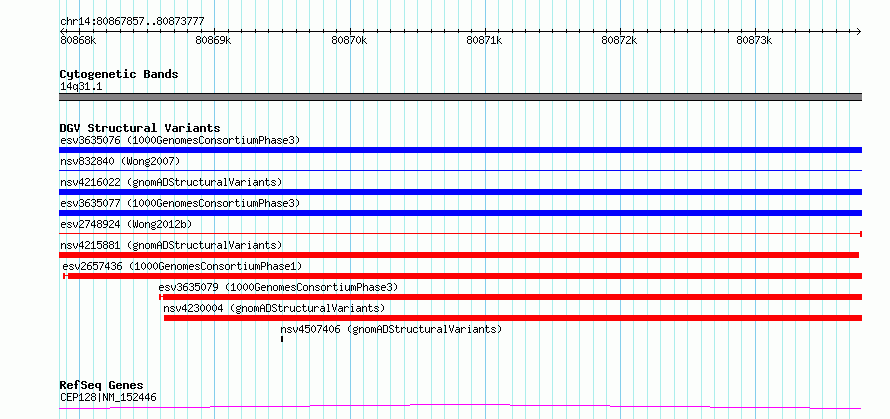The image size is (890, 419).
Task: Click the blue bar for nsv4216022
Action: pos(460,192)
